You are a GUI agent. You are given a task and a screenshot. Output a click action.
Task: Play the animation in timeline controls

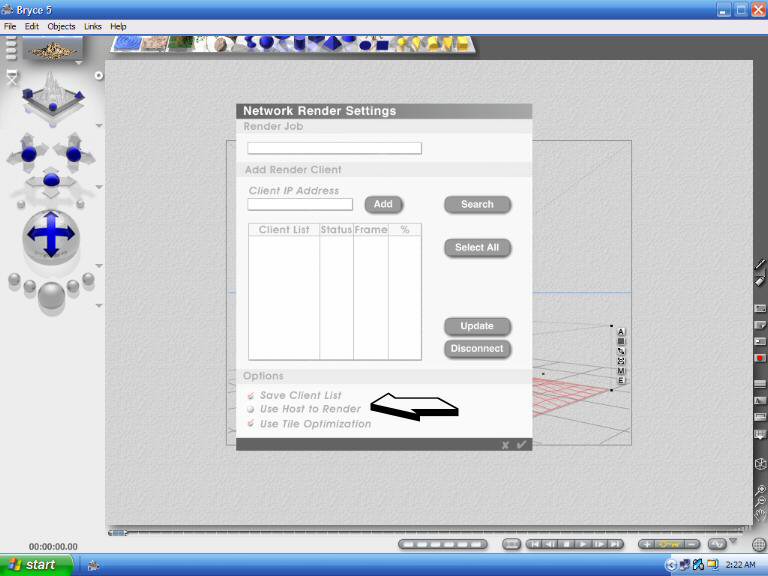[x=583, y=544]
